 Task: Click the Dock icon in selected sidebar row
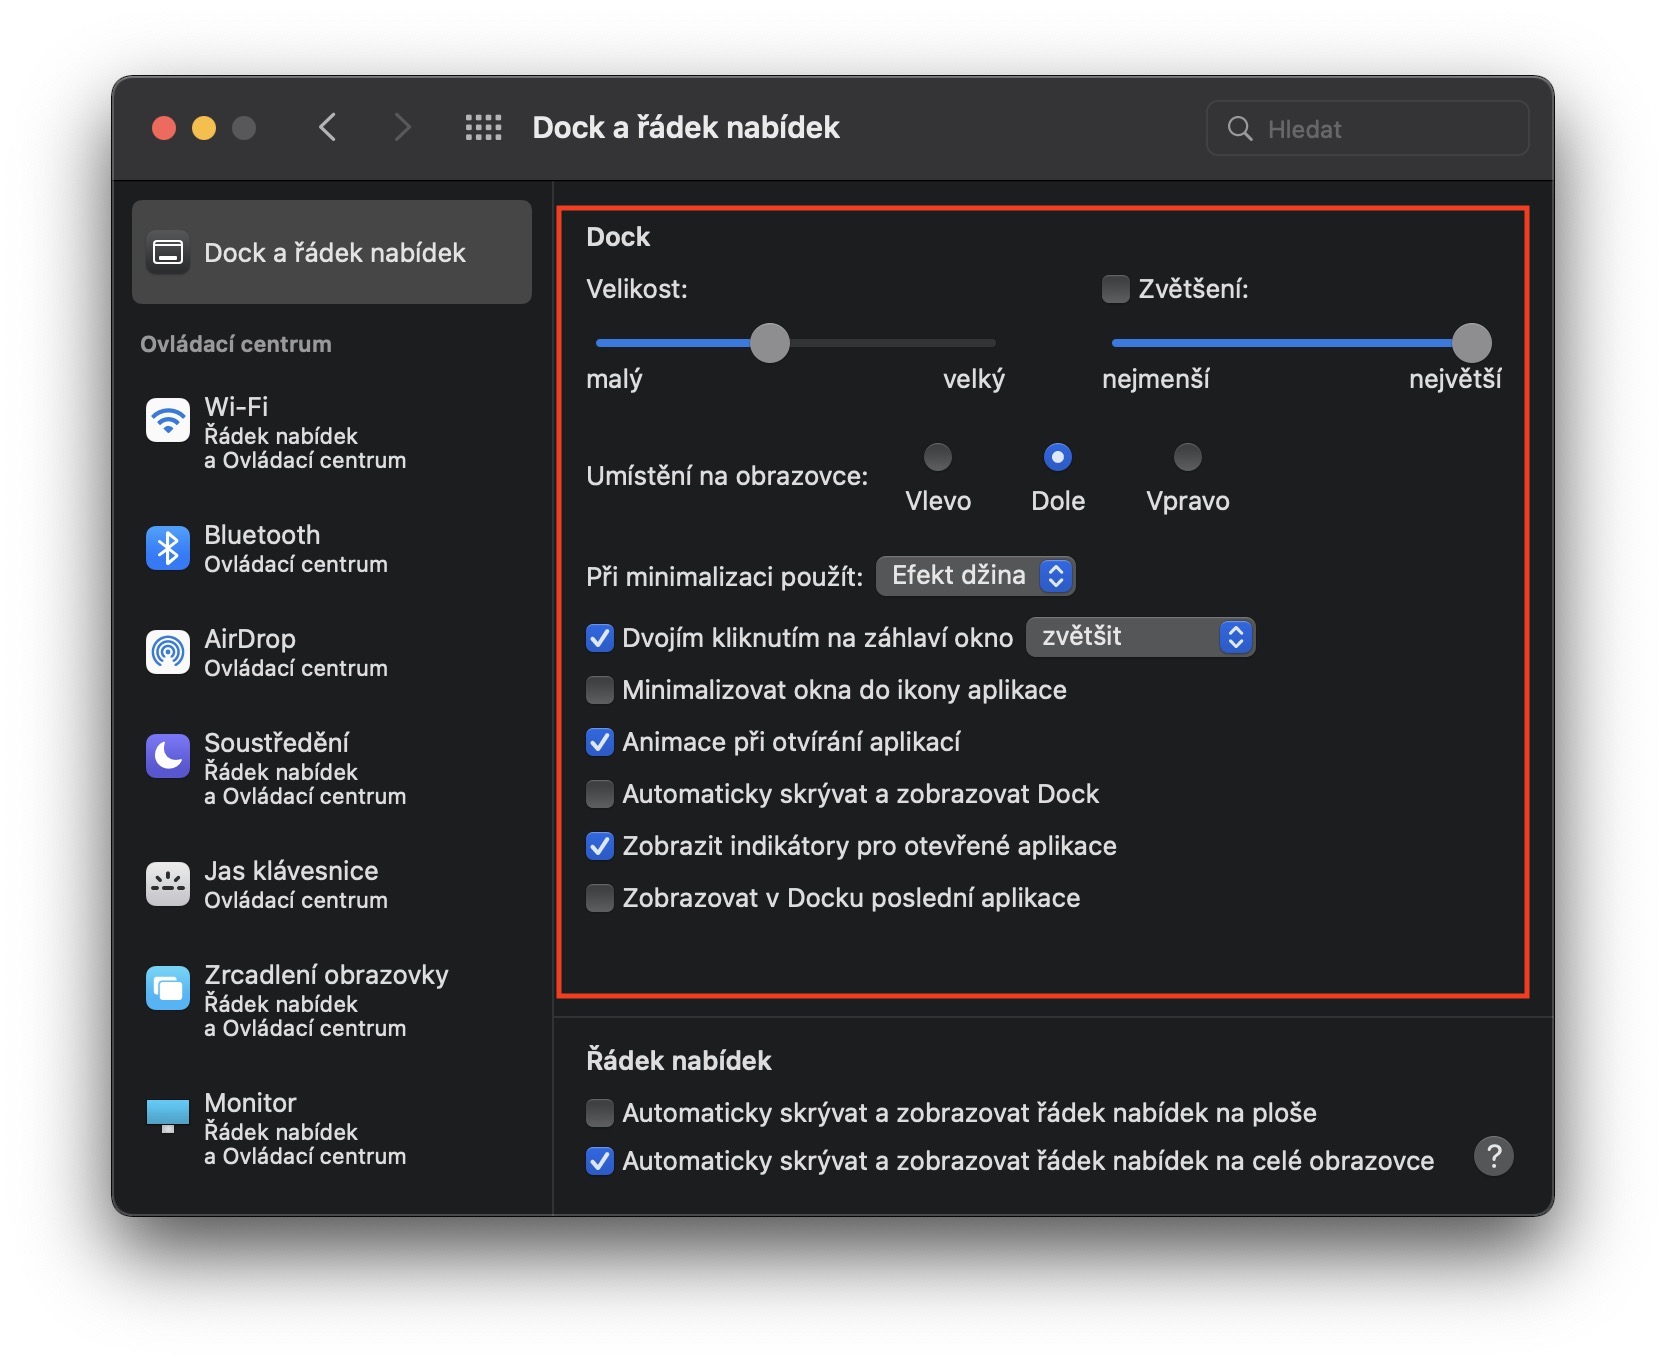[x=168, y=252]
